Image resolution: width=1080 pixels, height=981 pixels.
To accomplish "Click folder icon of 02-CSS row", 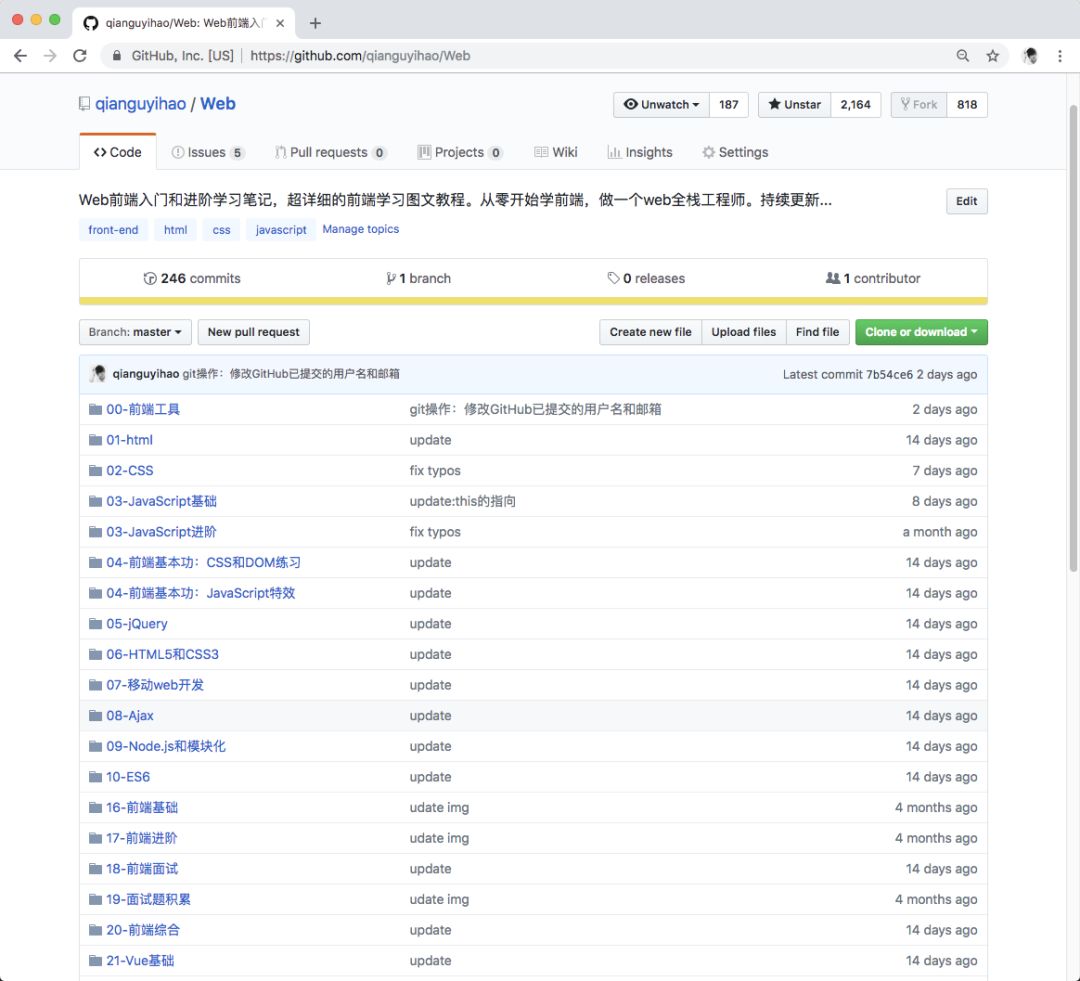I will [95, 471].
